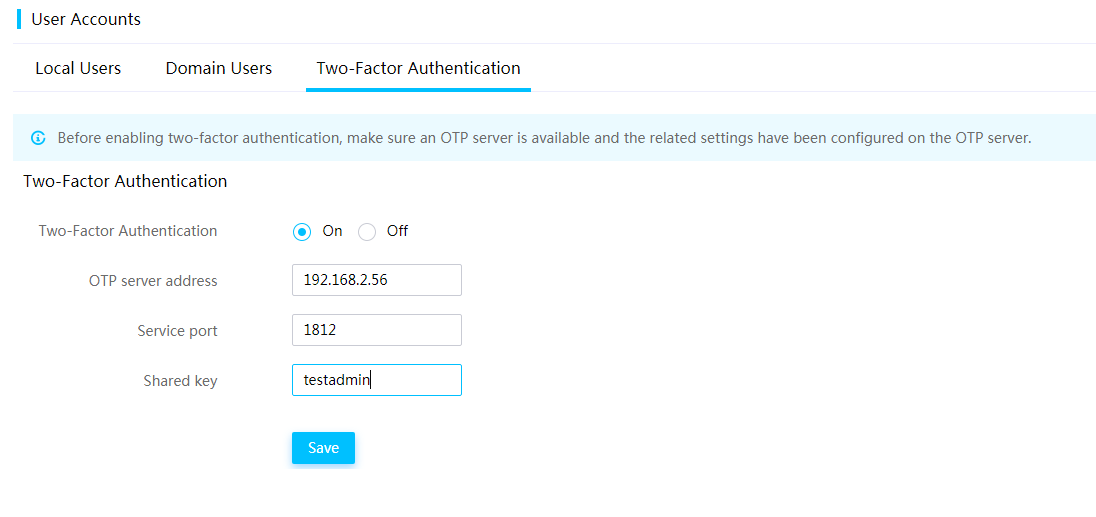Select the Two-Factor Authentication tab

[x=418, y=68]
